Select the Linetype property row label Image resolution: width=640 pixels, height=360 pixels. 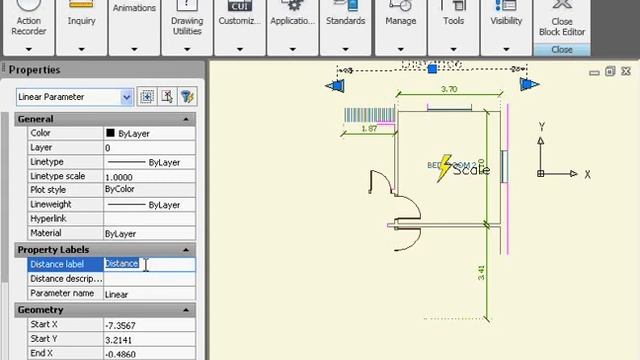pyautogui.click(x=65, y=162)
